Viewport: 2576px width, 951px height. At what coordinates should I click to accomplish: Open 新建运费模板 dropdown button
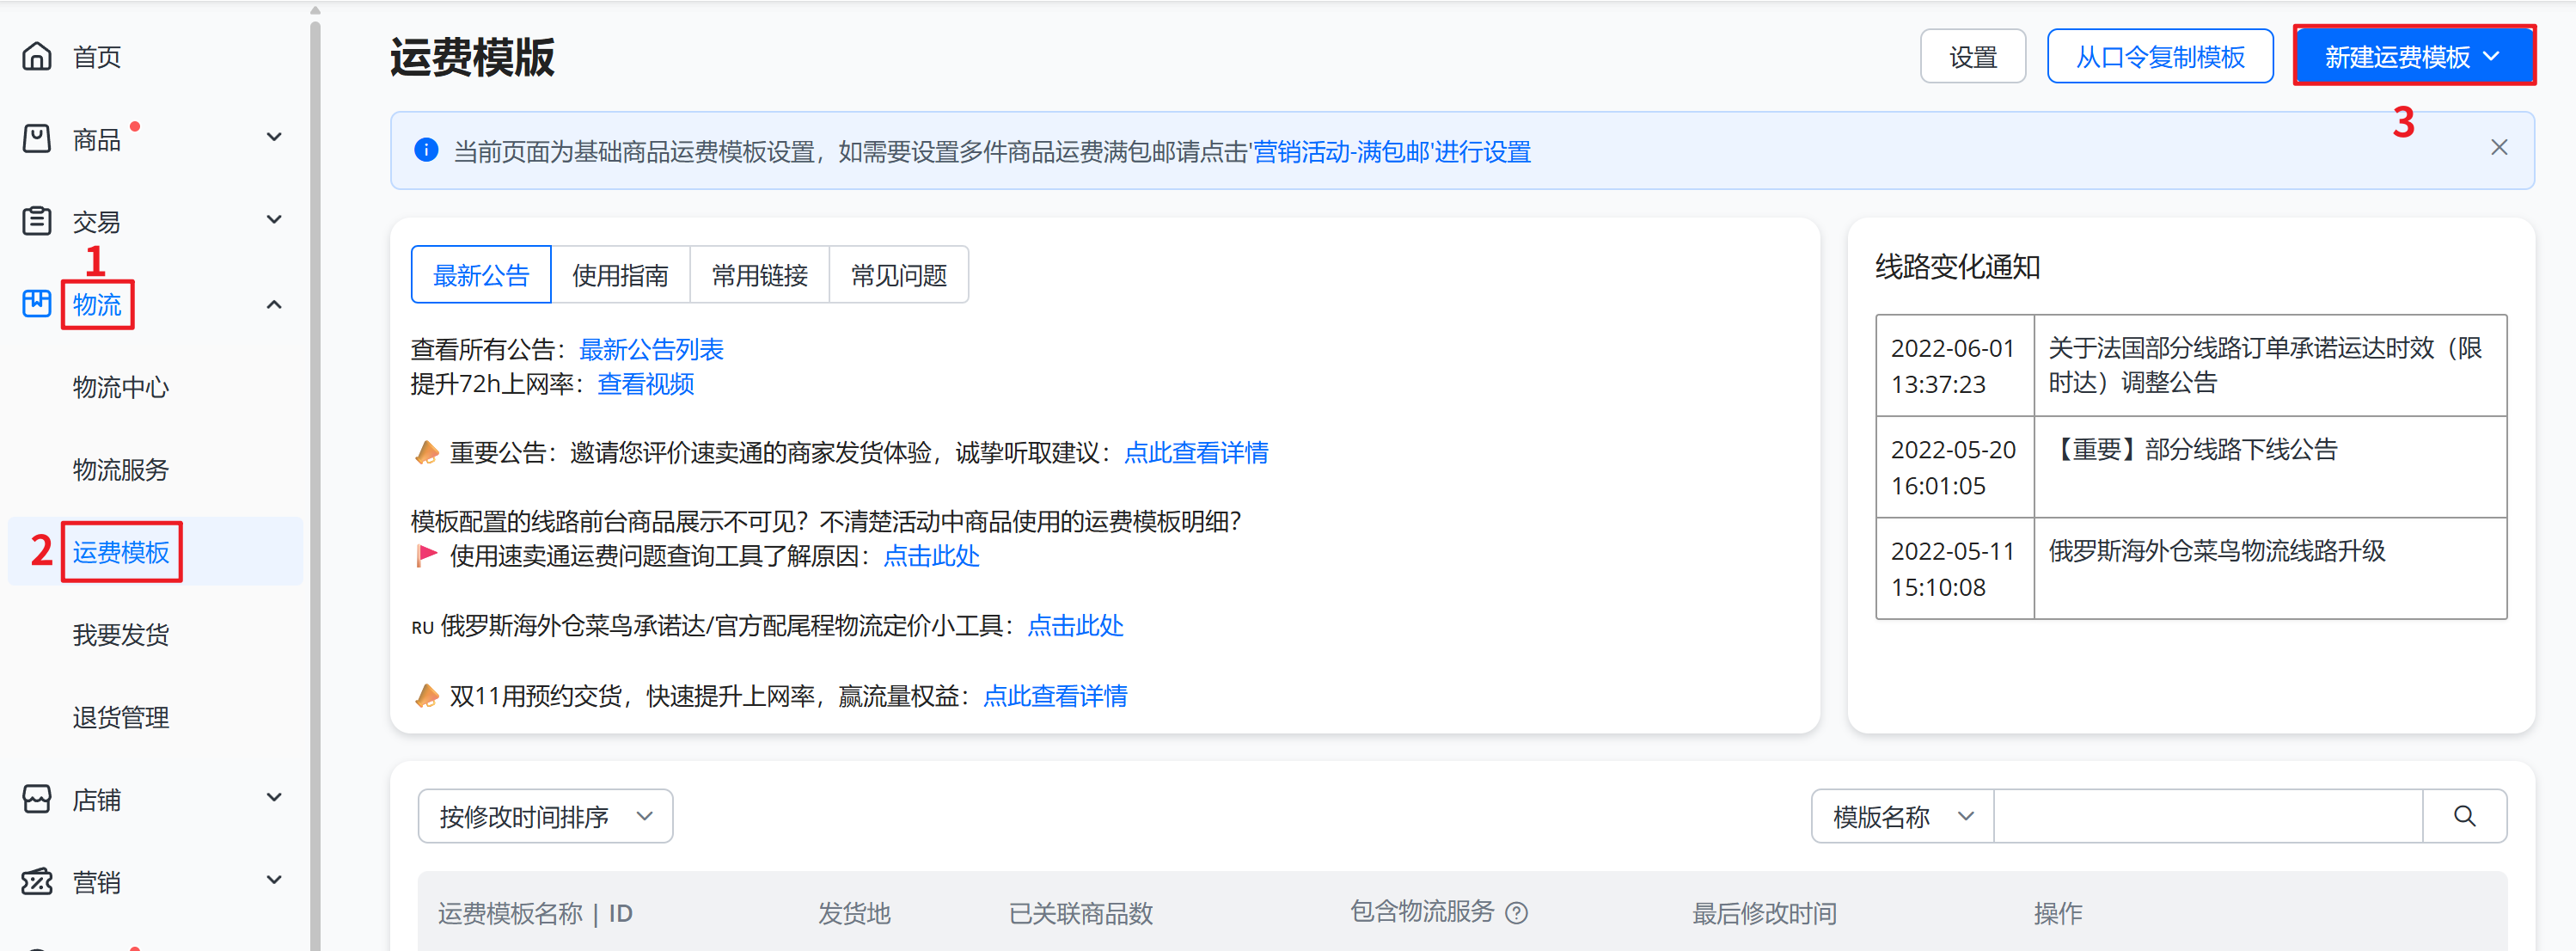click(x=2412, y=56)
